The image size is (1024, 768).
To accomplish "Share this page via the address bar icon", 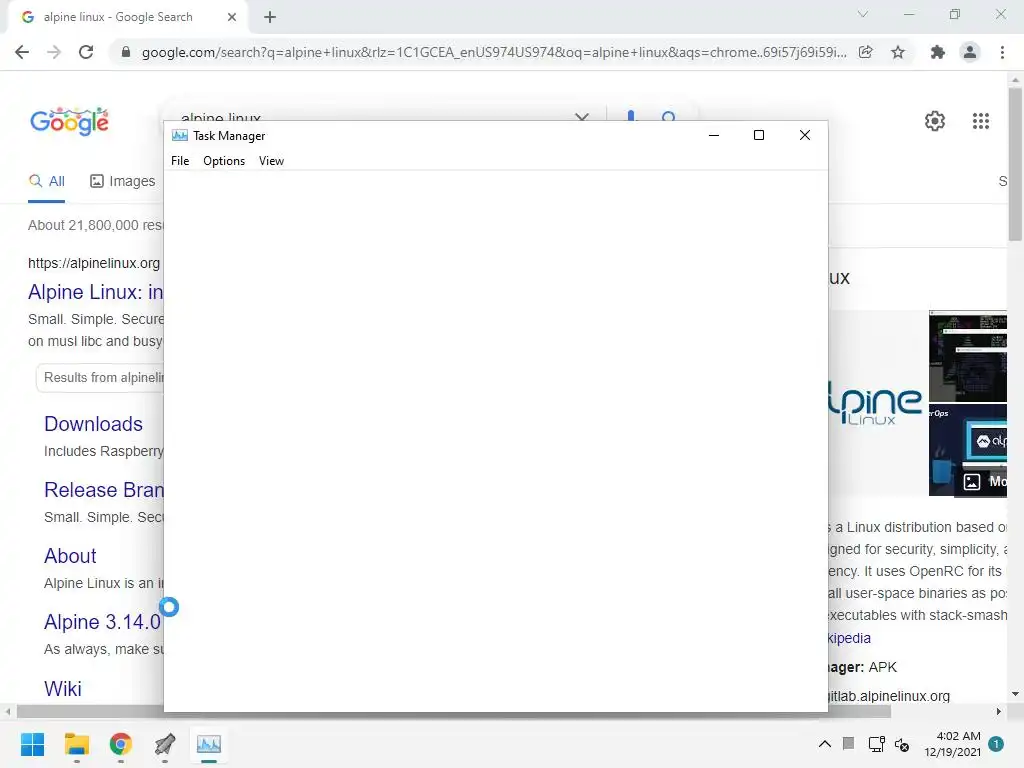I will pyautogui.click(x=865, y=52).
